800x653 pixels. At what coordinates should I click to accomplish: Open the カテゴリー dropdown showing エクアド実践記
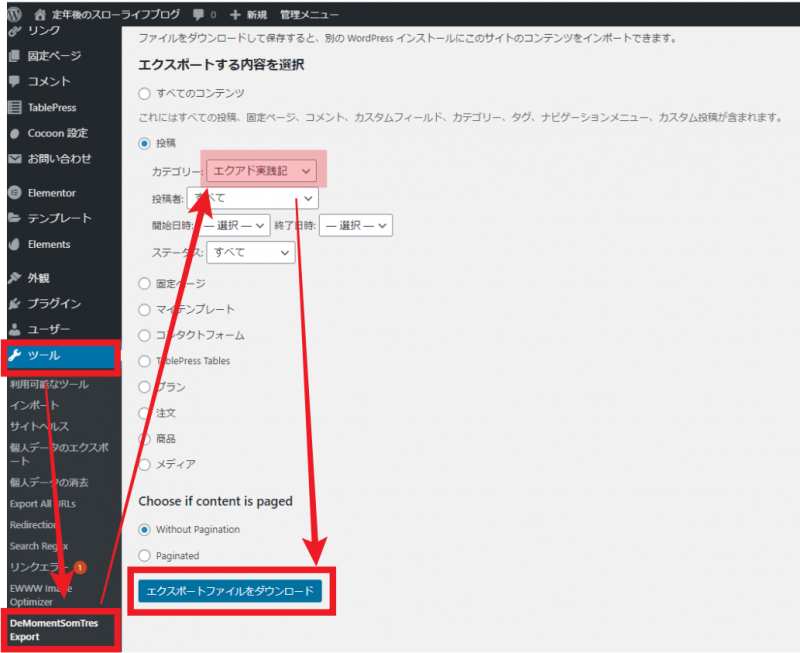point(259,170)
